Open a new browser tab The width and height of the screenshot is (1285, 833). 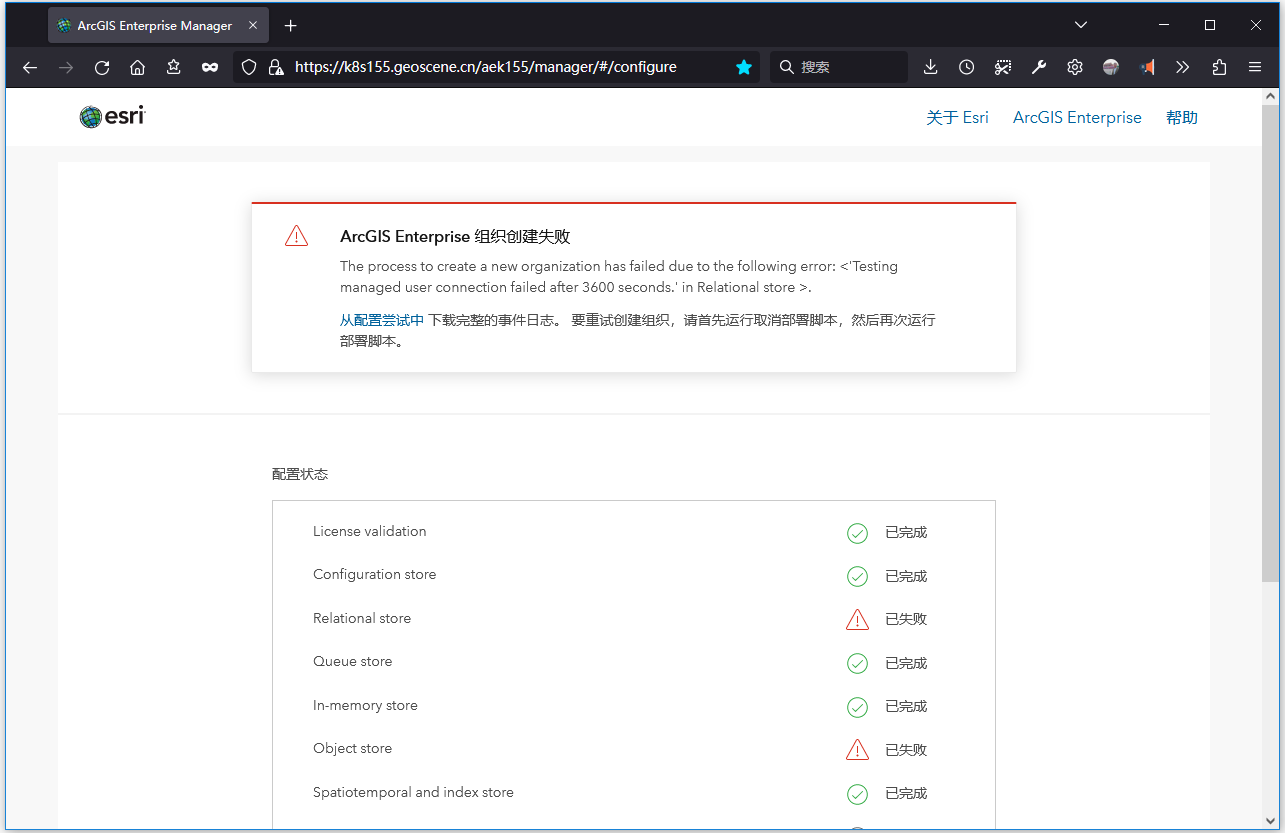coord(290,25)
